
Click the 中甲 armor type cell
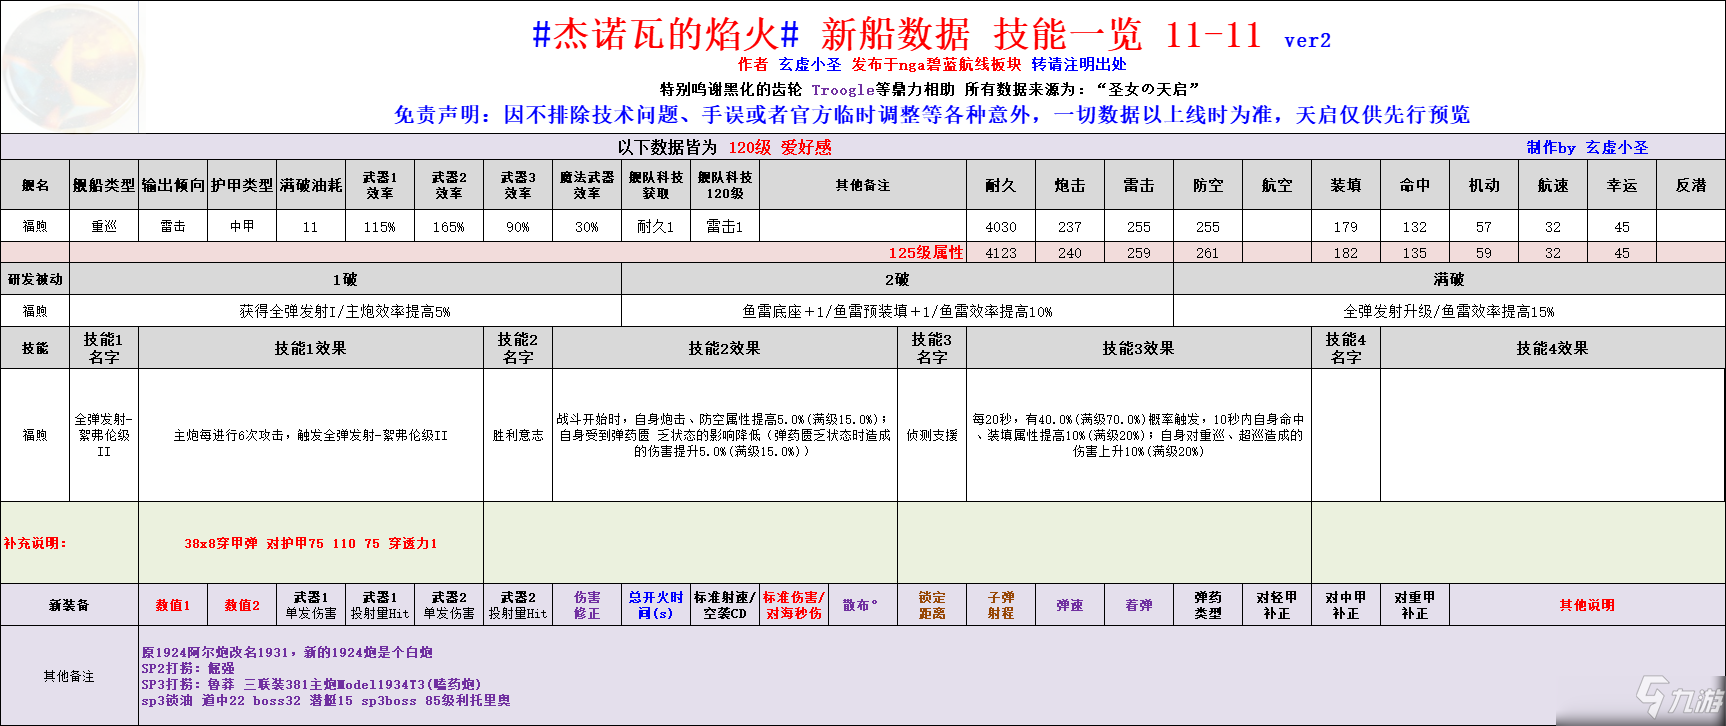[x=242, y=226]
